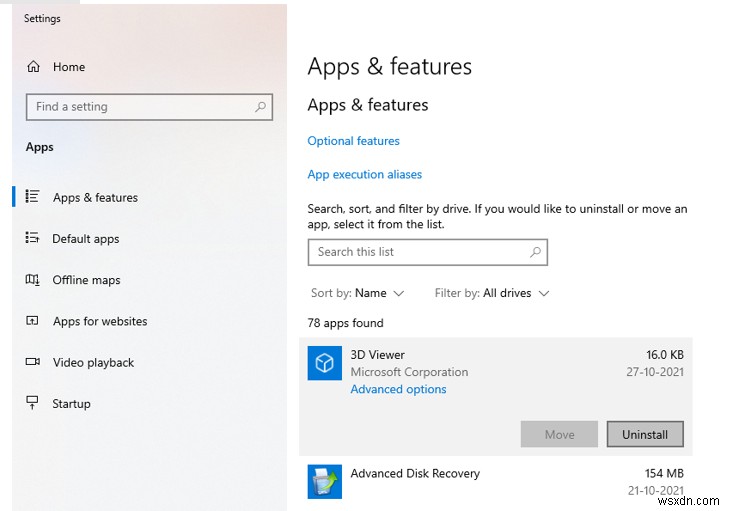Click the Video playback camera icon

pos(33,362)
